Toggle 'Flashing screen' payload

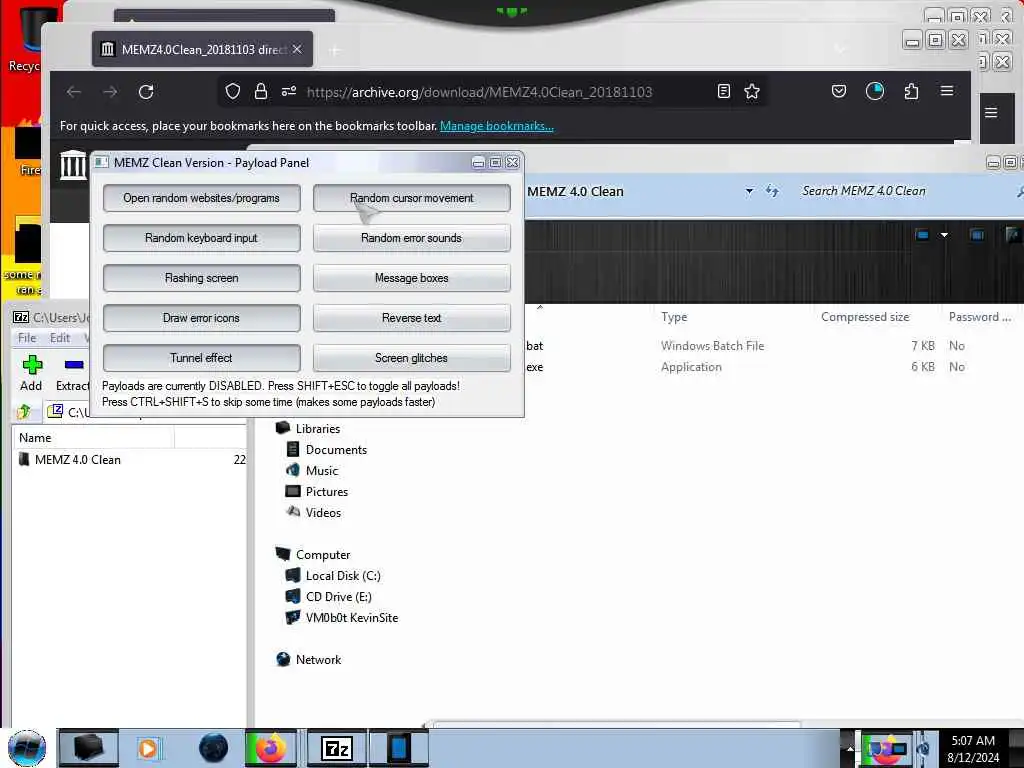point(201,278)
